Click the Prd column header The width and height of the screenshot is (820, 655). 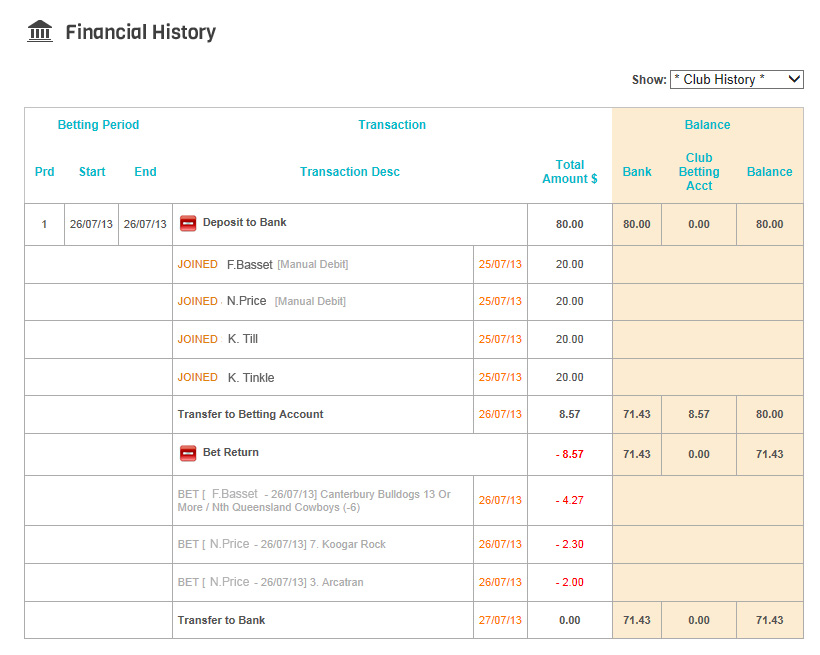[44, 172]
